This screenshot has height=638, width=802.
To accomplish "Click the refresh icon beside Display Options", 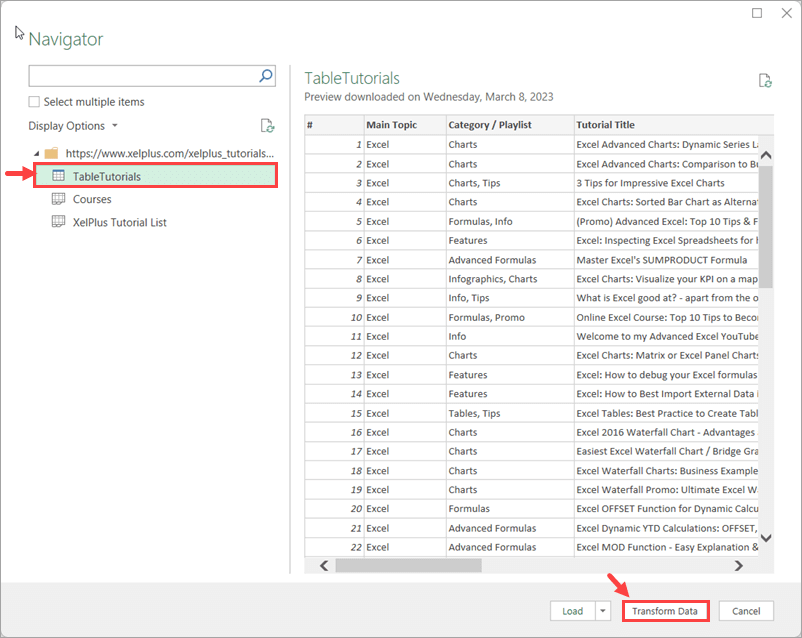I will pos(267,126).
